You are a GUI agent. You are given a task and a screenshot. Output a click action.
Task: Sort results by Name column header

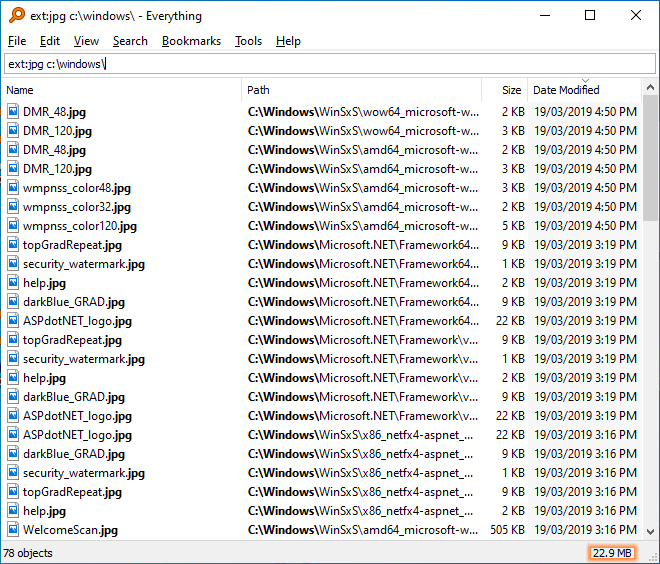tap(122, 90)
